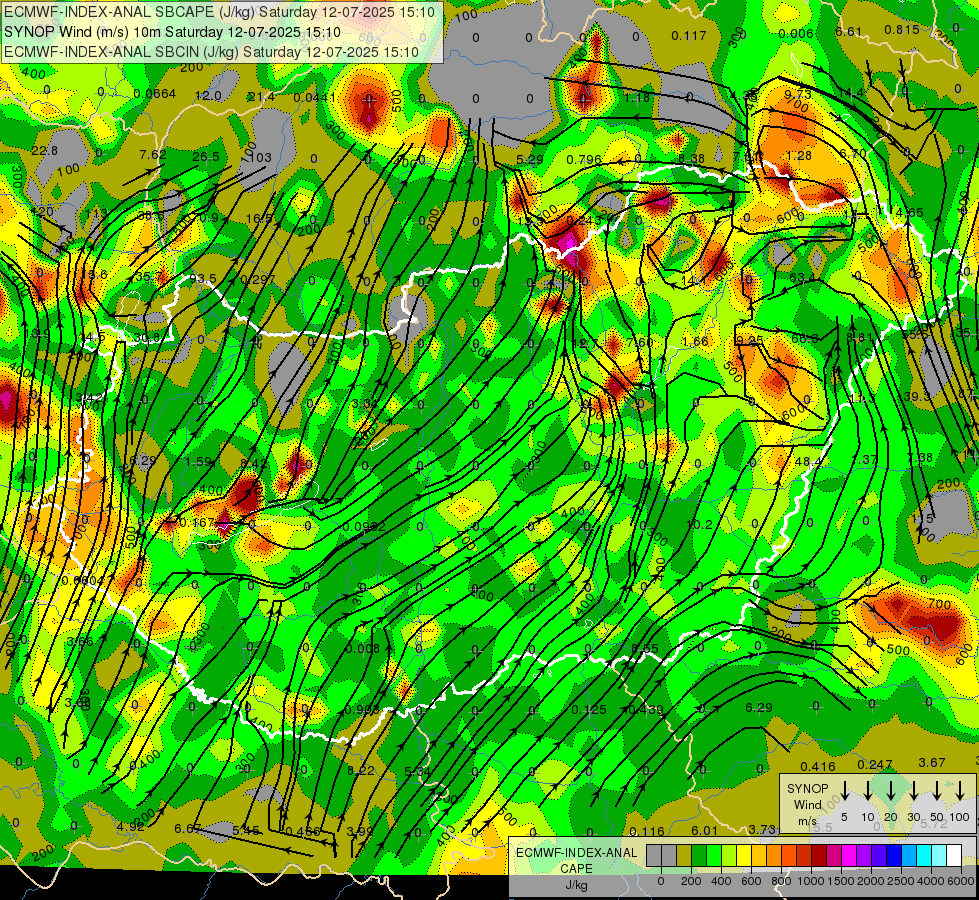Click the J/kg unit label in legend
The image size is (979, 900).
(x=576, y=885)
